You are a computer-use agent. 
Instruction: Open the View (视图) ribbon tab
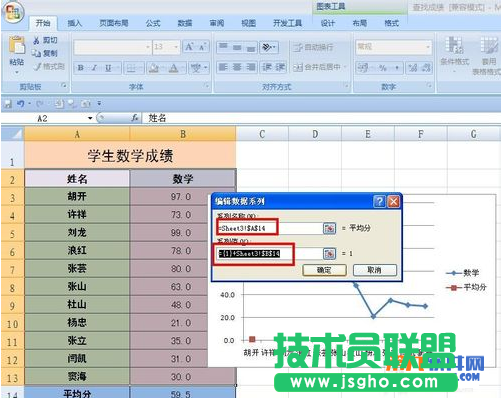pyautogui.click(x=249, y=23)
